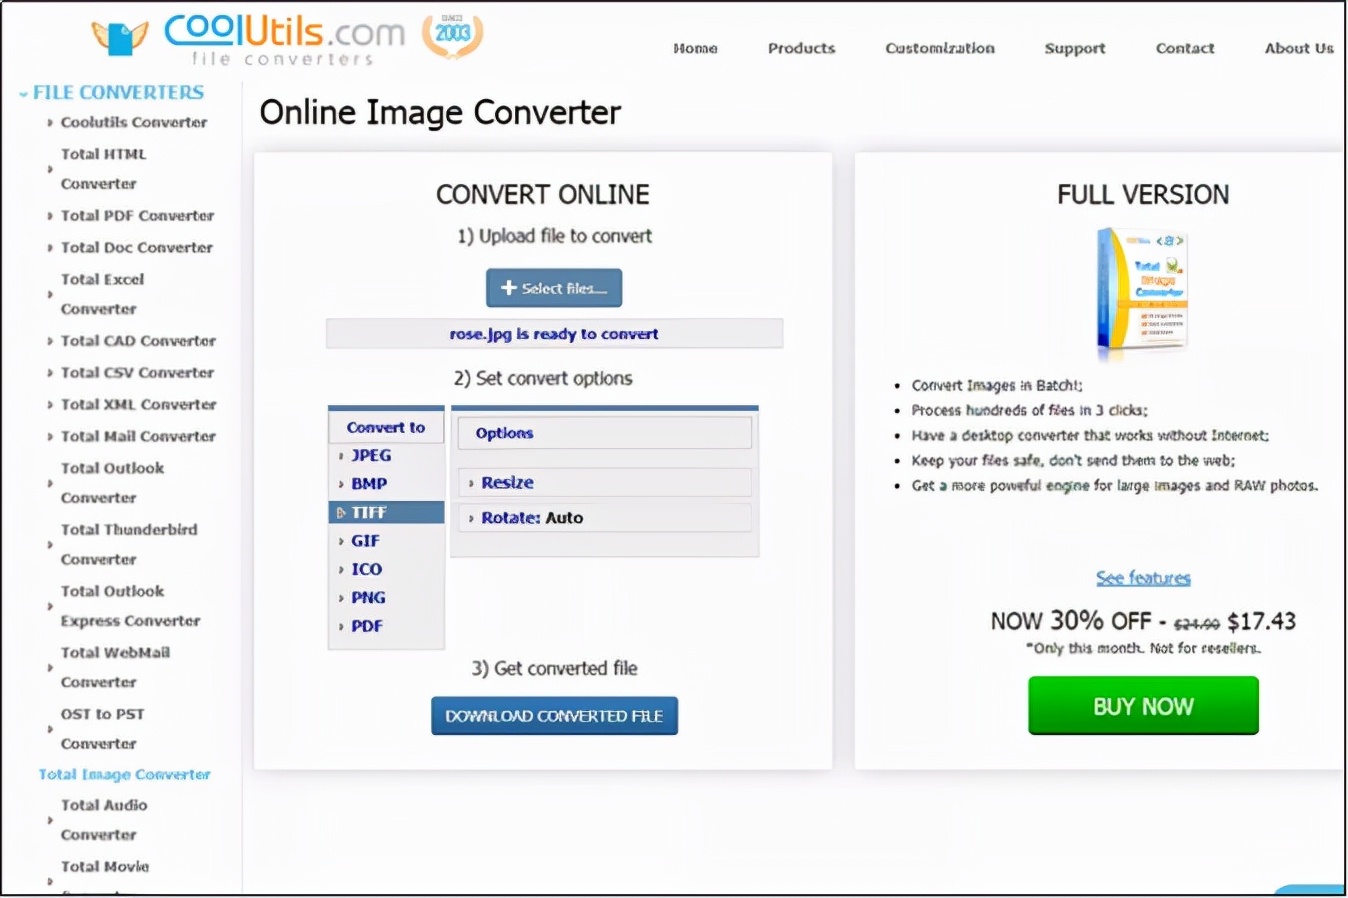Open the Products menu item
Image resolution: width=1348 pixels, height=898 pixels.
(x=801, y=48)
